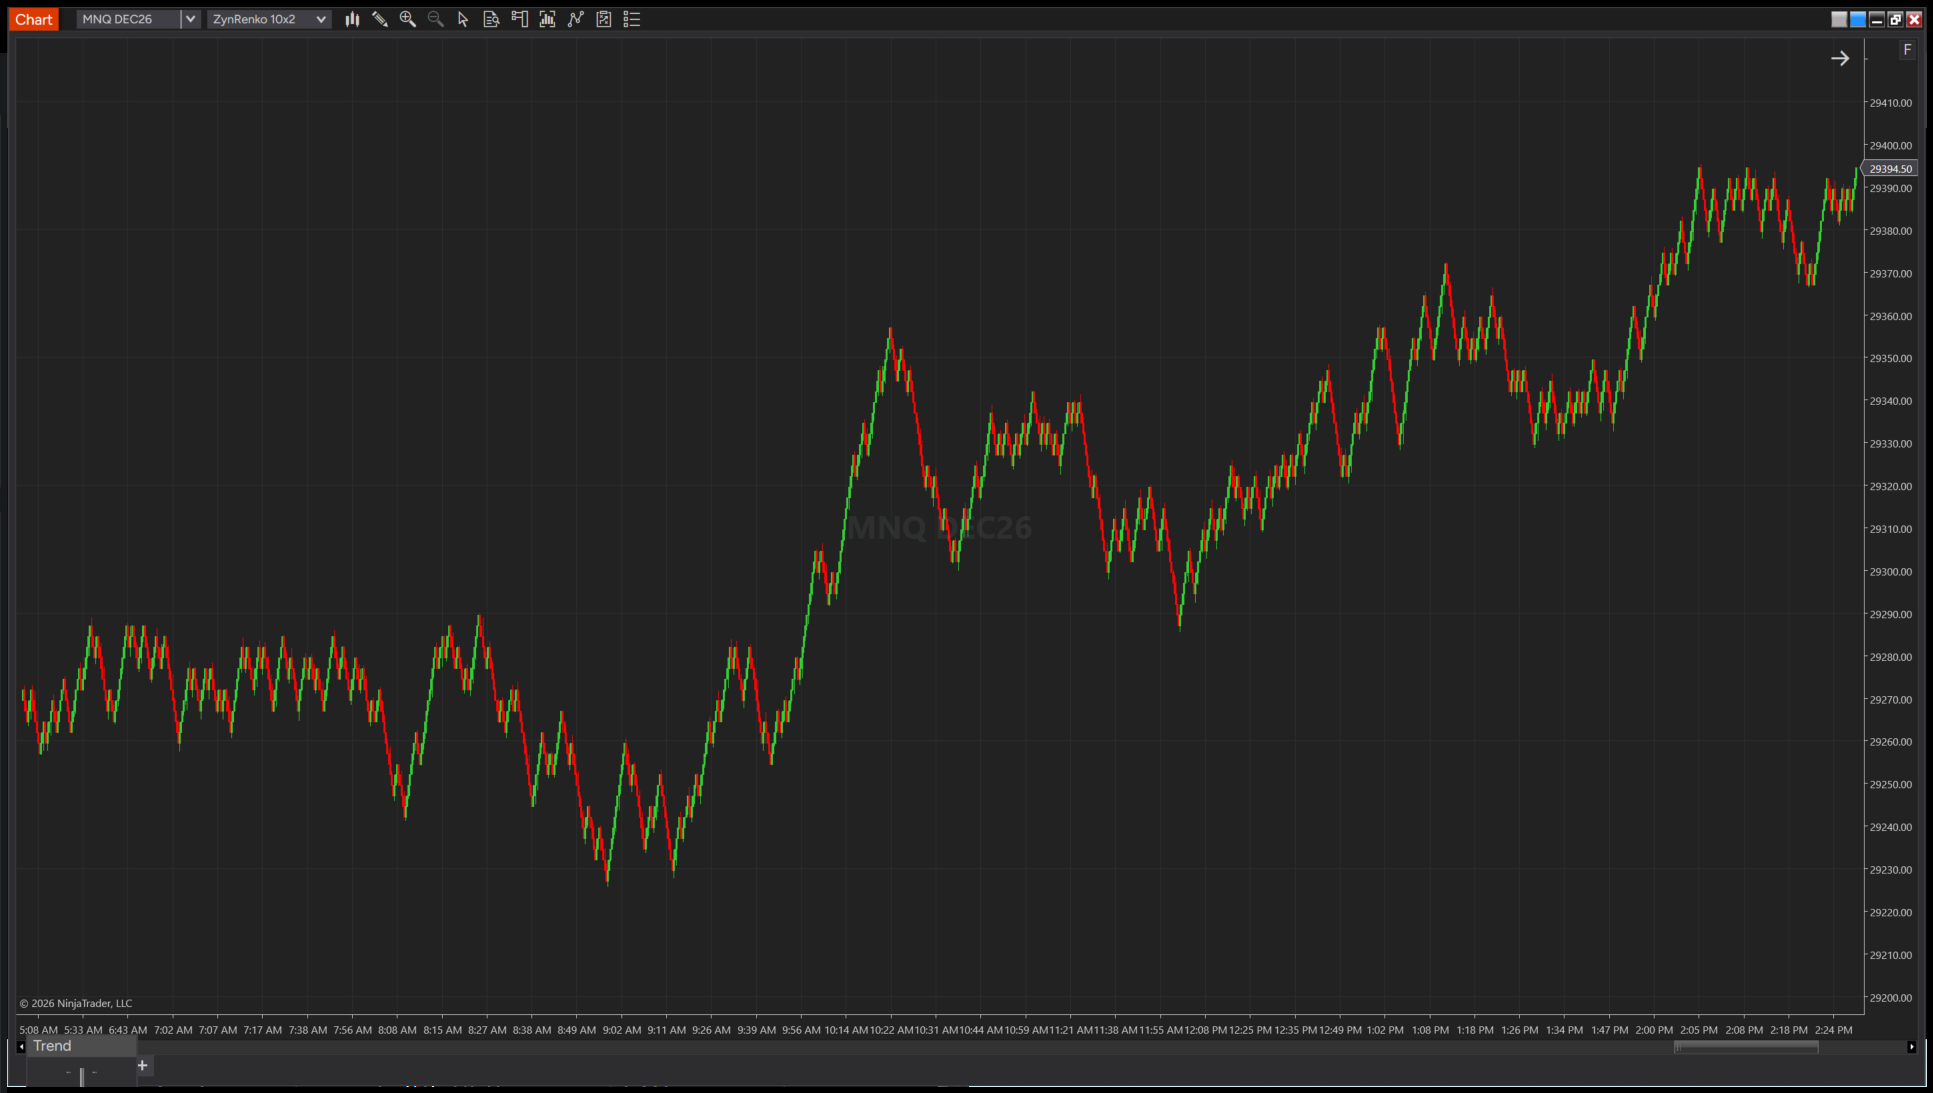The width and height of the screenshot is (1933, 1093).
Task: Click the 29200.00 price axis label
Action: [1890, 998]
